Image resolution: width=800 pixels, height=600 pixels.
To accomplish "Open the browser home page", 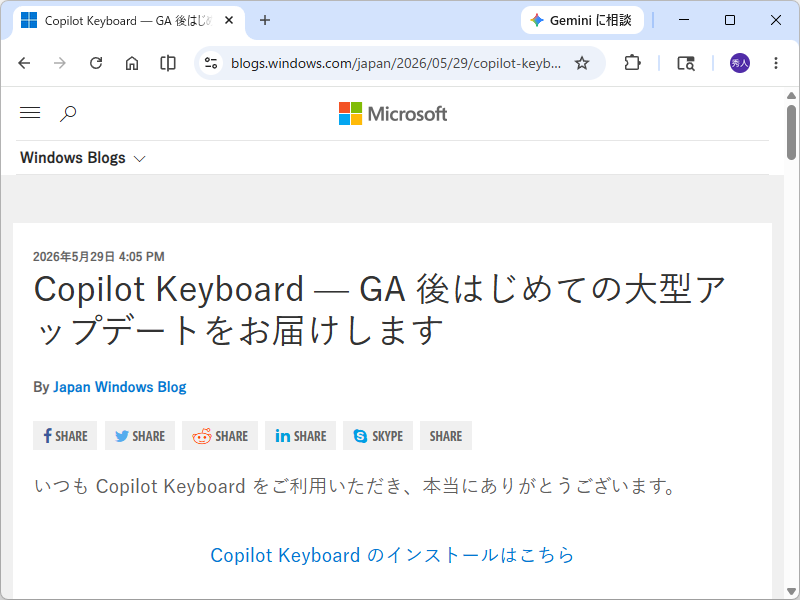I will (x=132, y=63).
